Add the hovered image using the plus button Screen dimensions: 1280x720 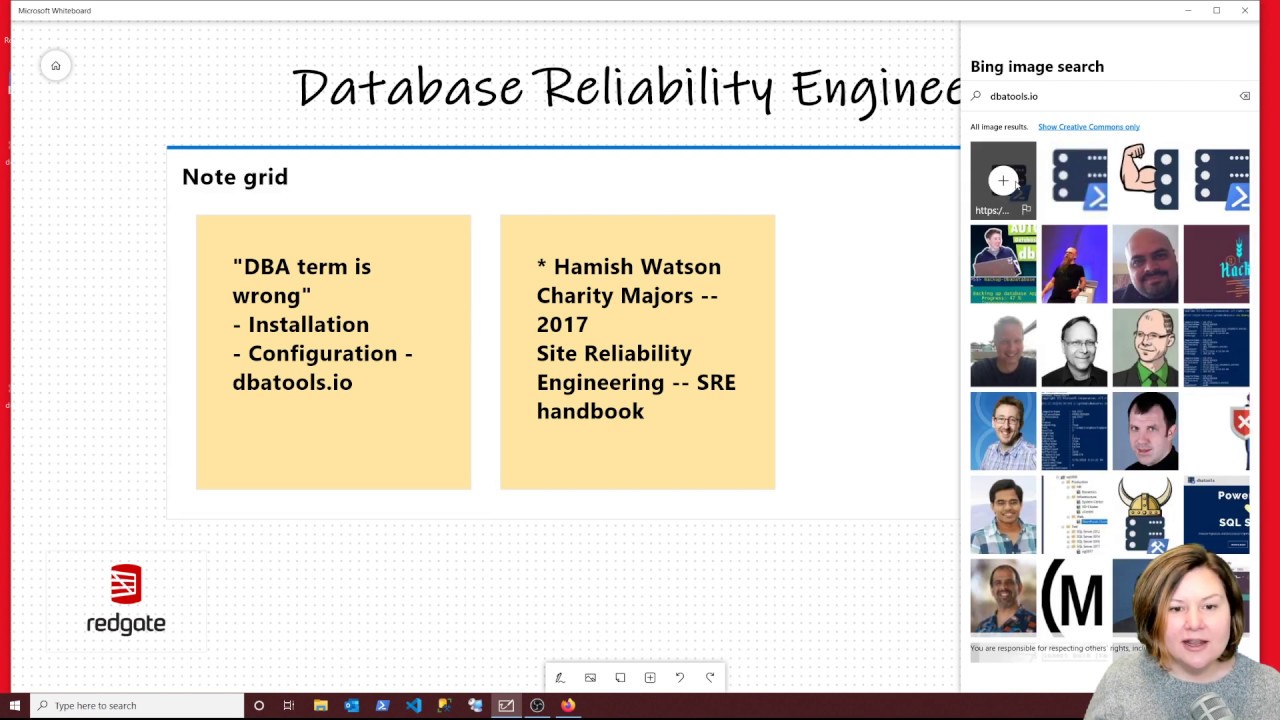click(x=1003, y=181)
